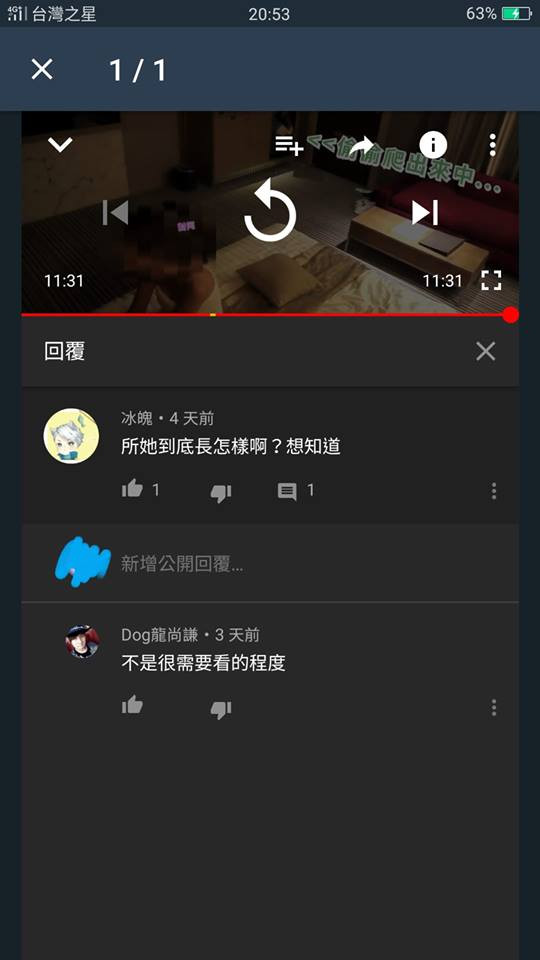
Task: Dislike Dog龍尚謙's reply
Action: click(x=221, y=709)
